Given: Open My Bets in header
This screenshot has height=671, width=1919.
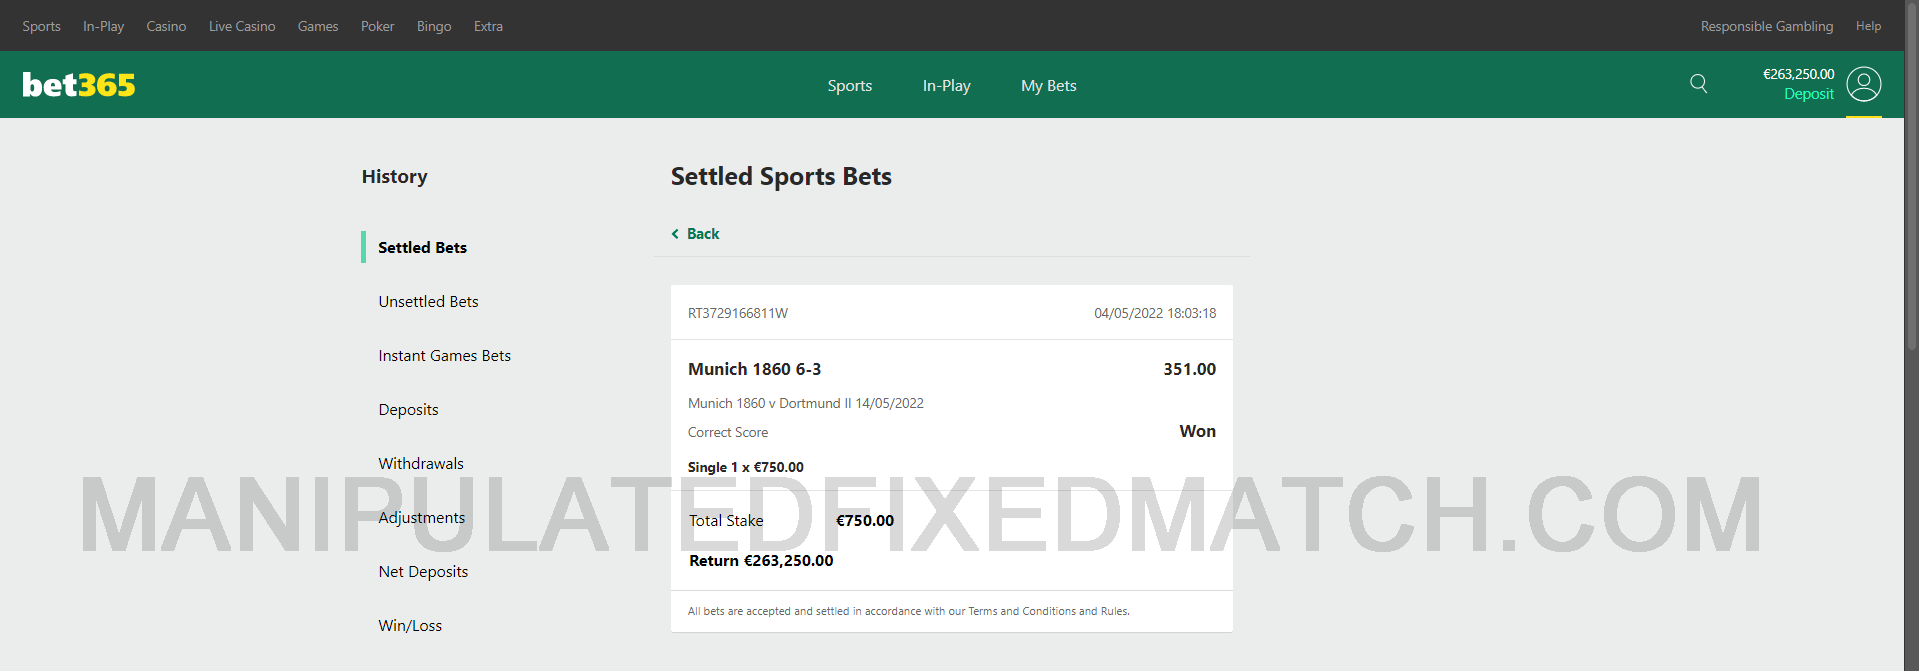Looking at the screenshot, I should (1048, 86).
